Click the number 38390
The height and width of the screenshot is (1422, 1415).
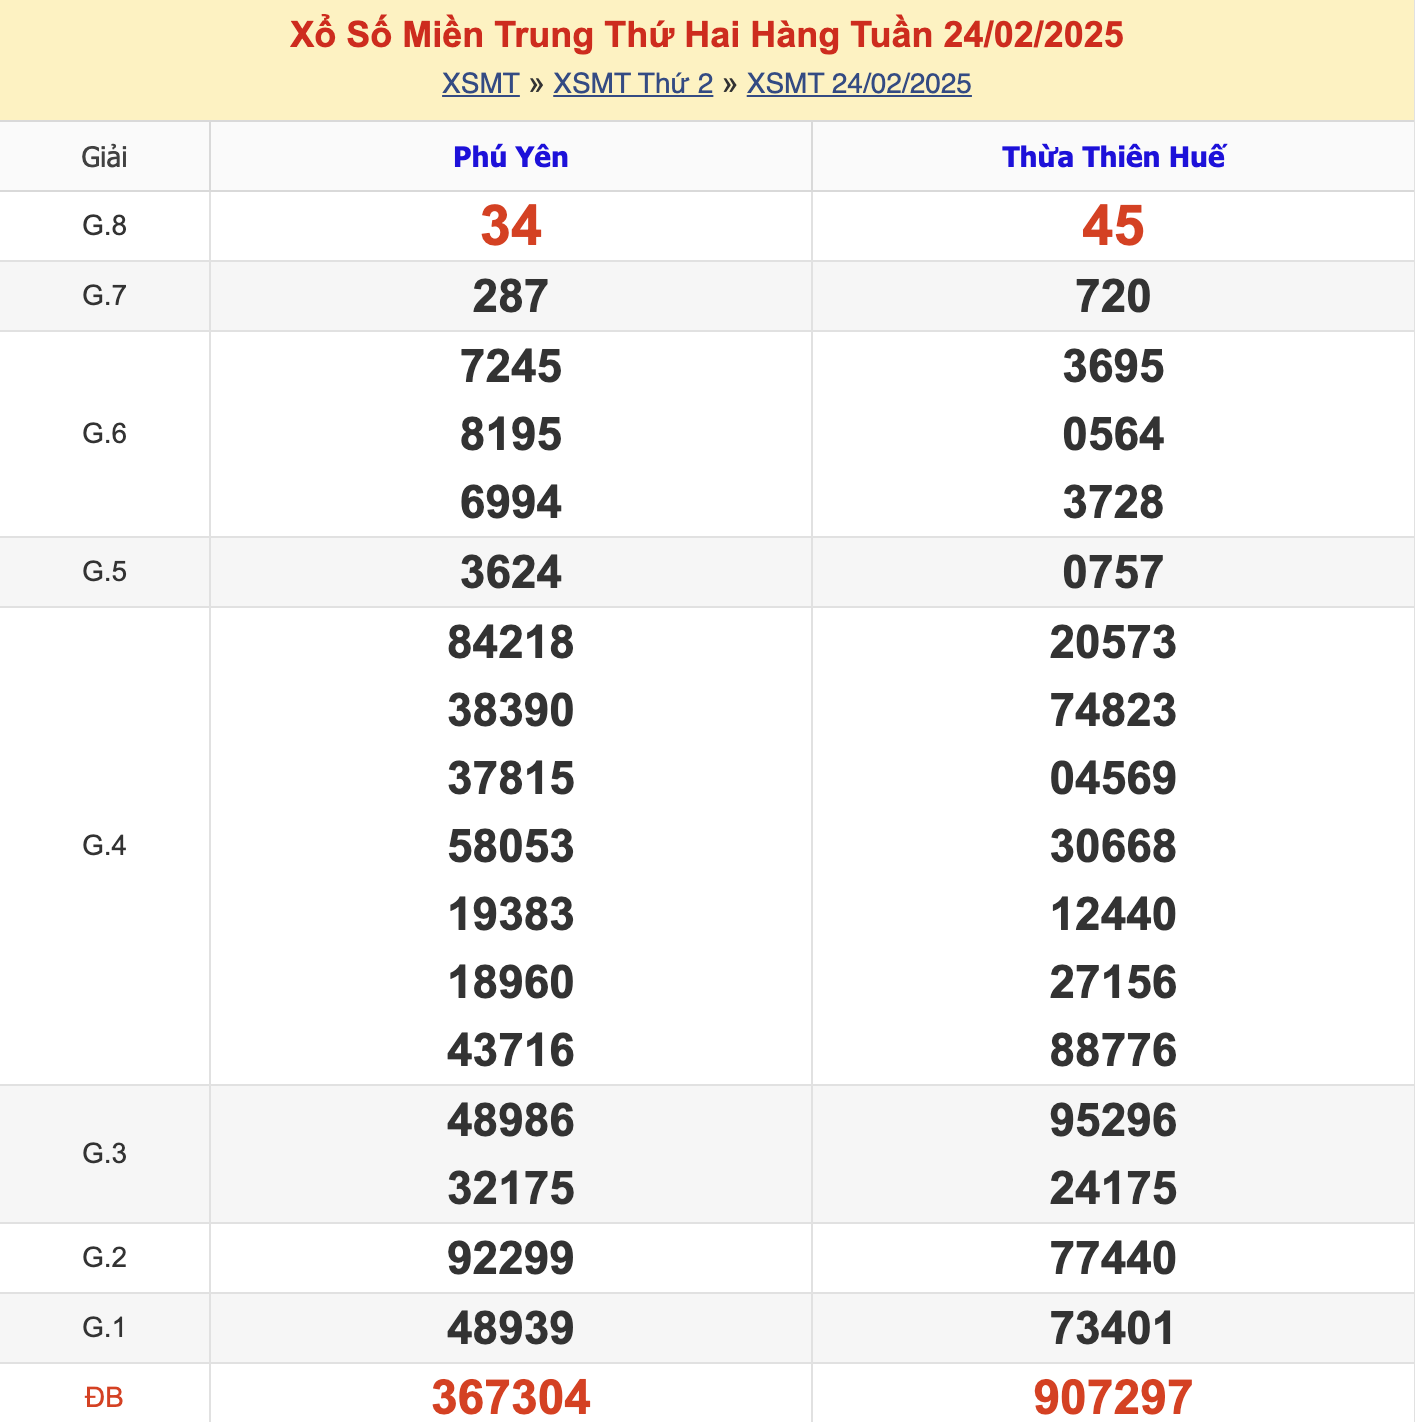pos(511,710)
